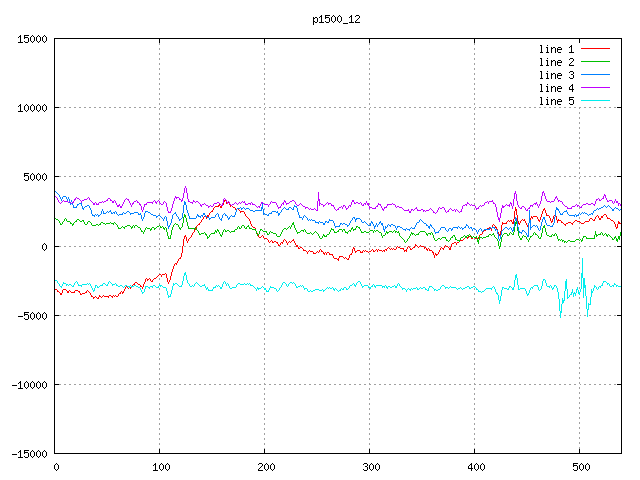Select the line 3 legend label
640x480 pixels.
(556, 75)
